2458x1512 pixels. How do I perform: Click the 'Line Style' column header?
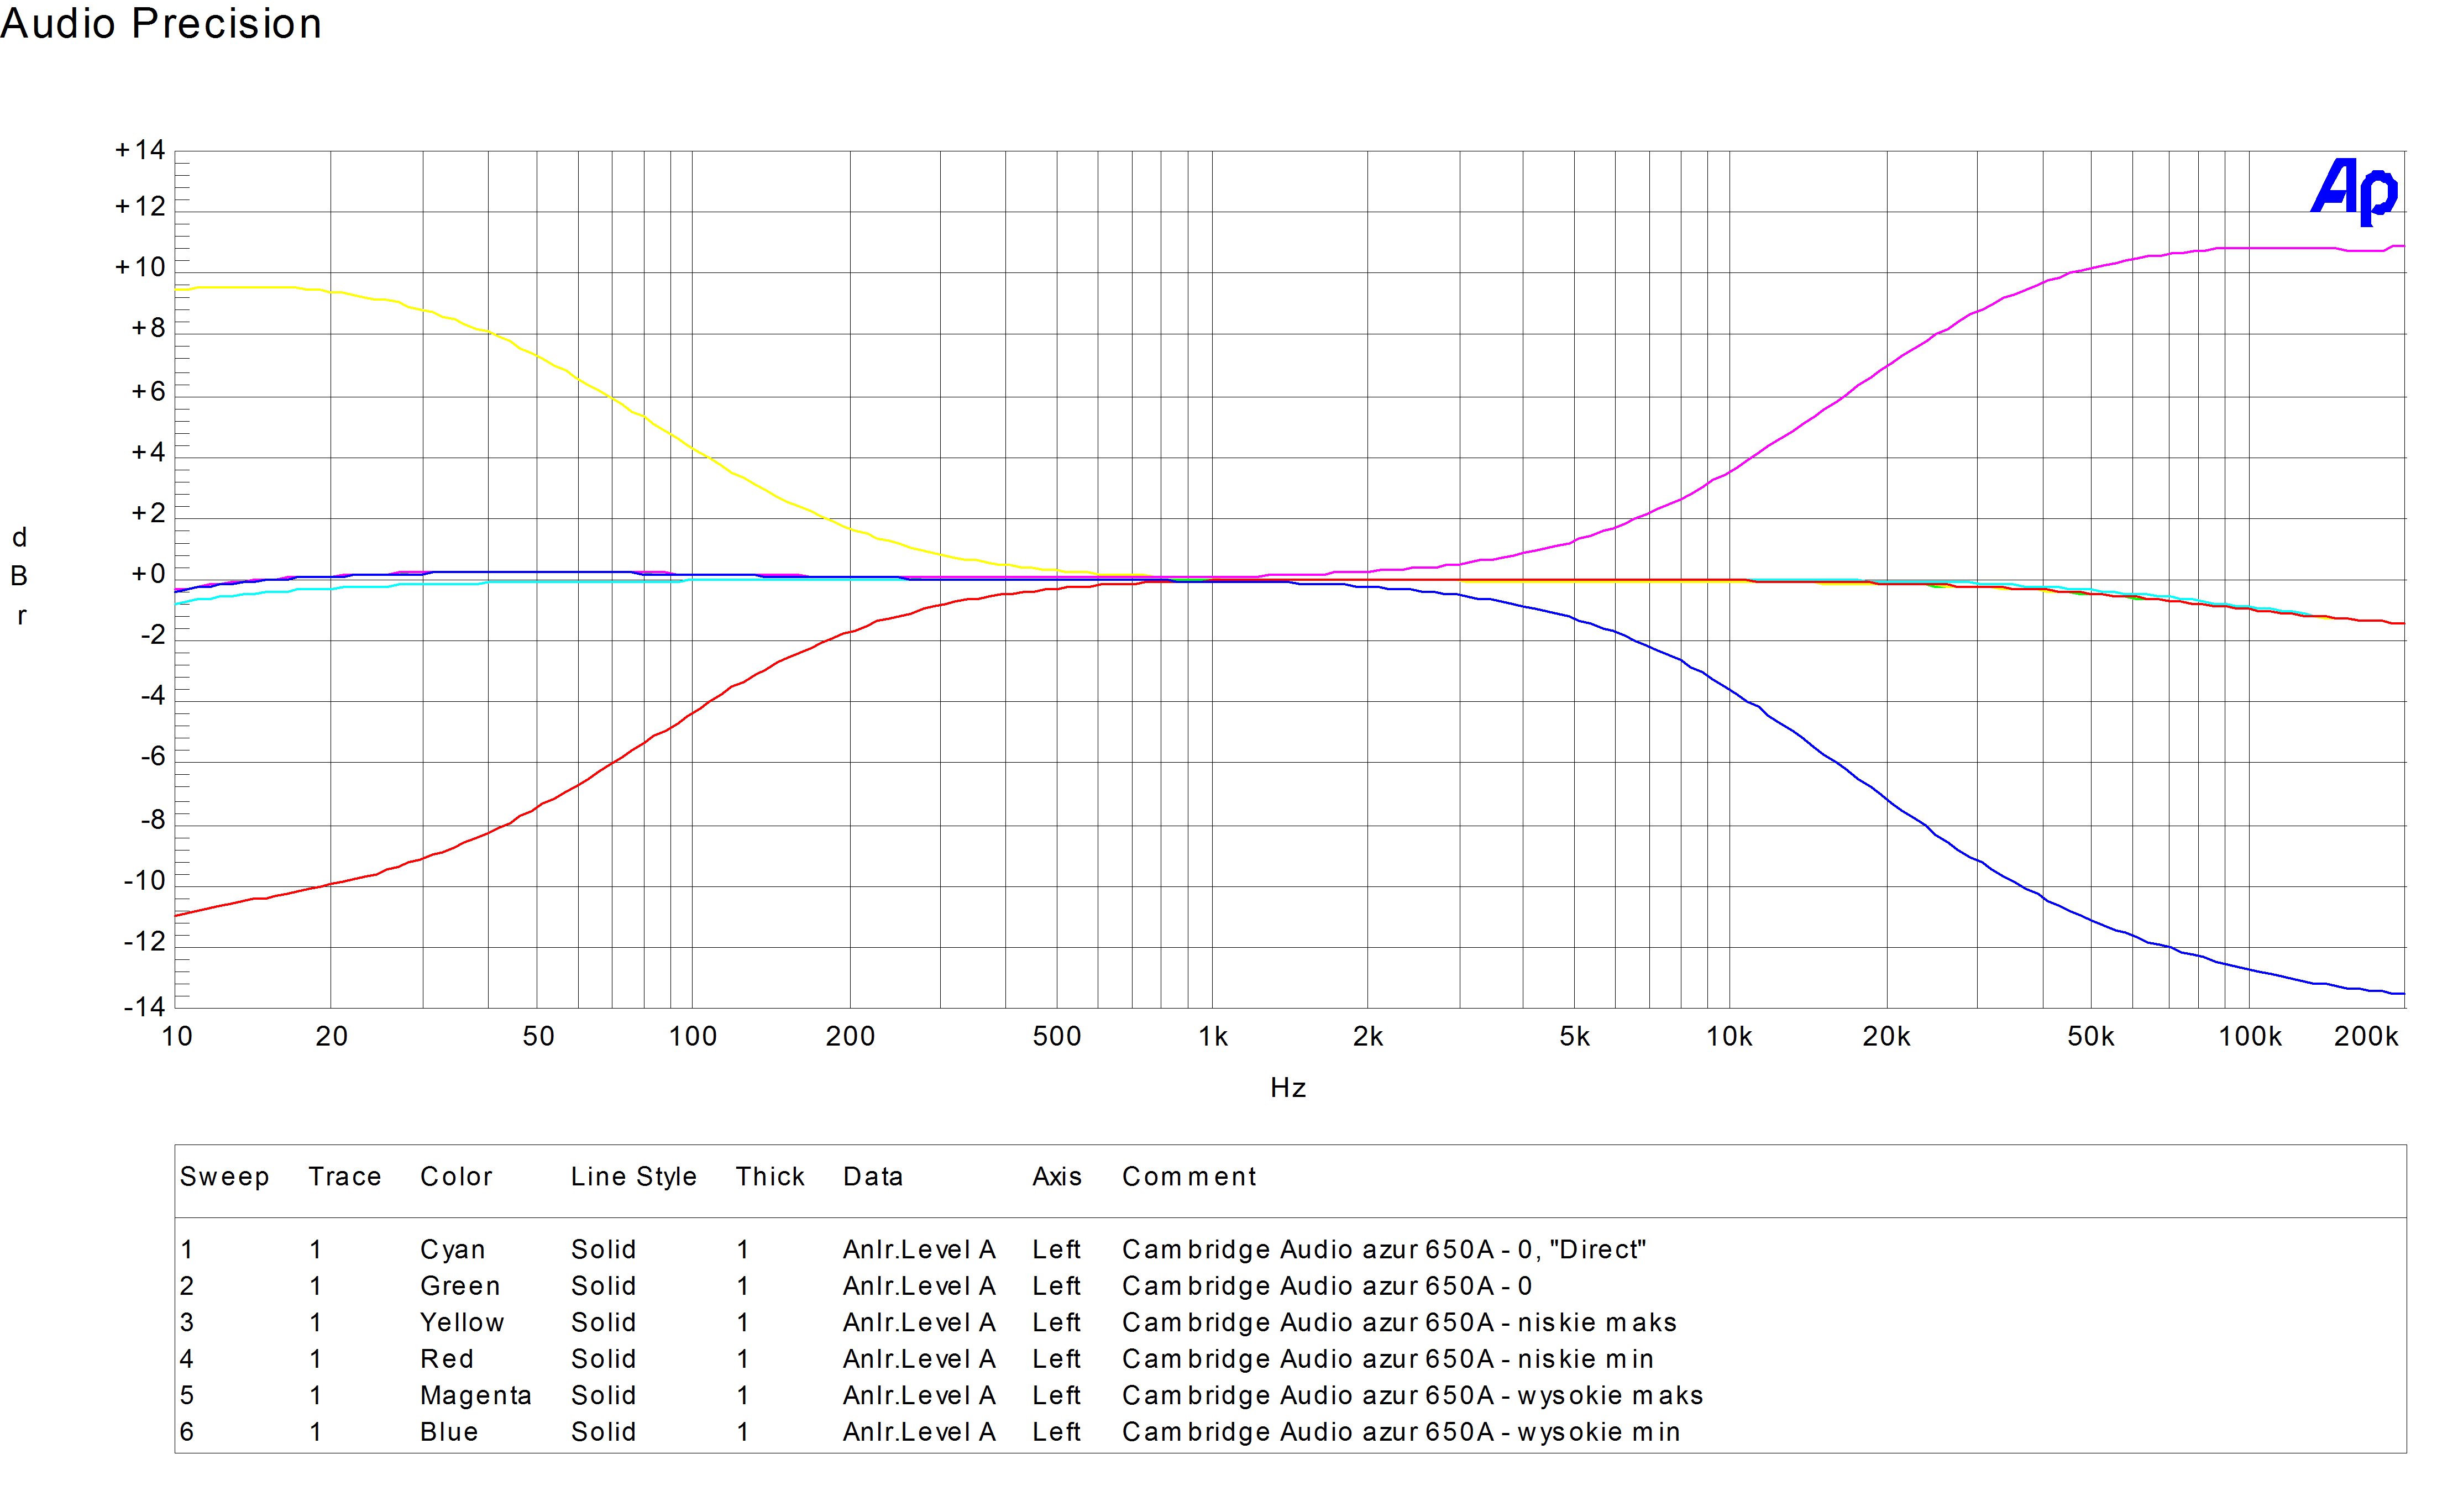coord(634,1177)
